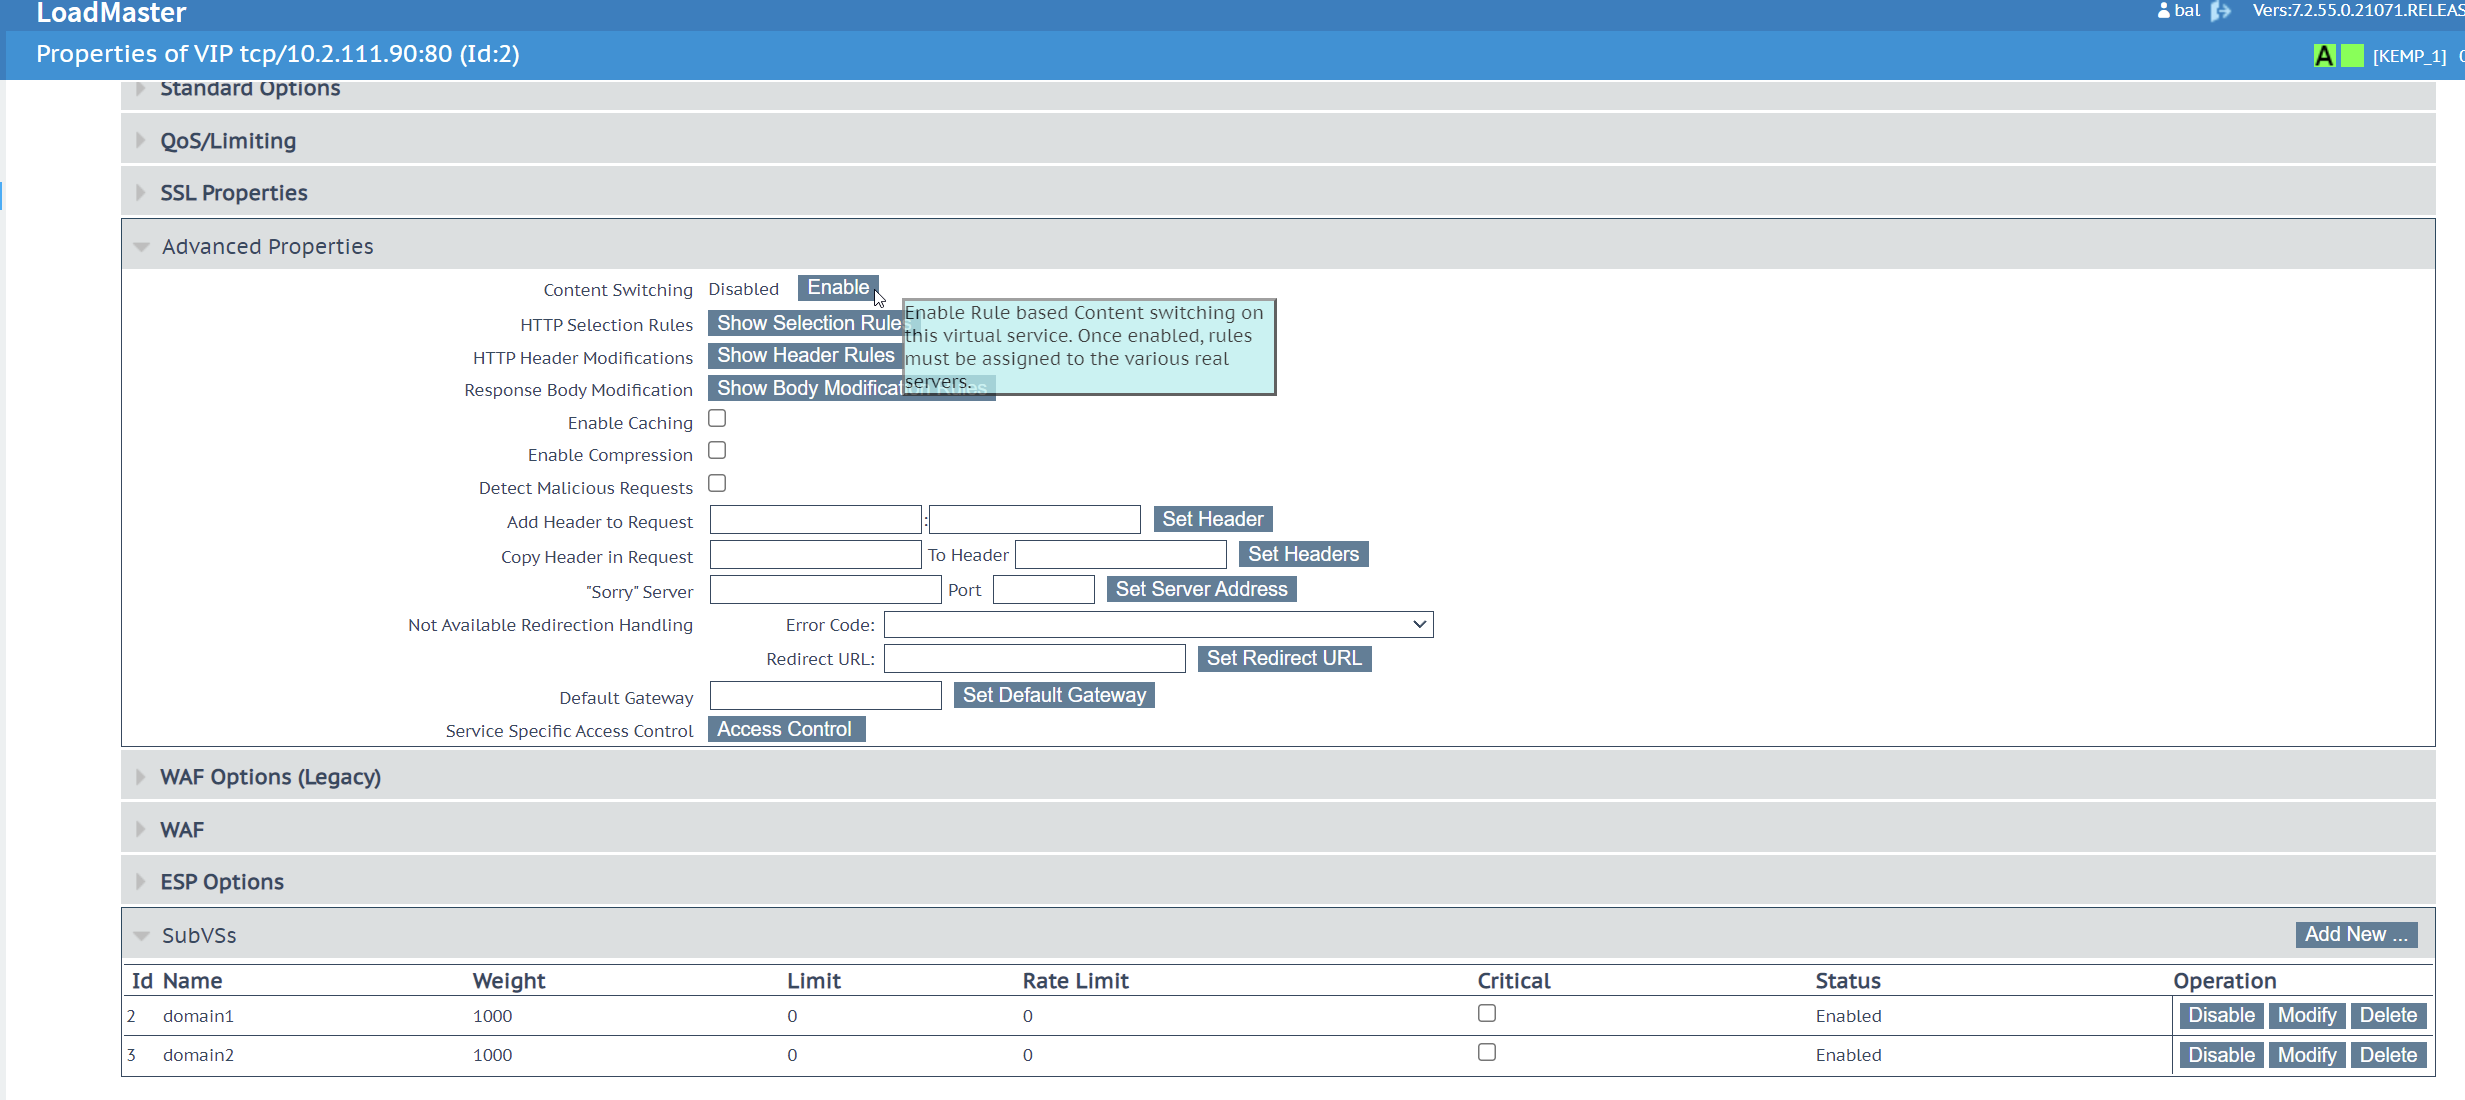This screenshot has width=2465, height=1100.
Task: Click the user icon beside bal
Action: pos(2164,11)
